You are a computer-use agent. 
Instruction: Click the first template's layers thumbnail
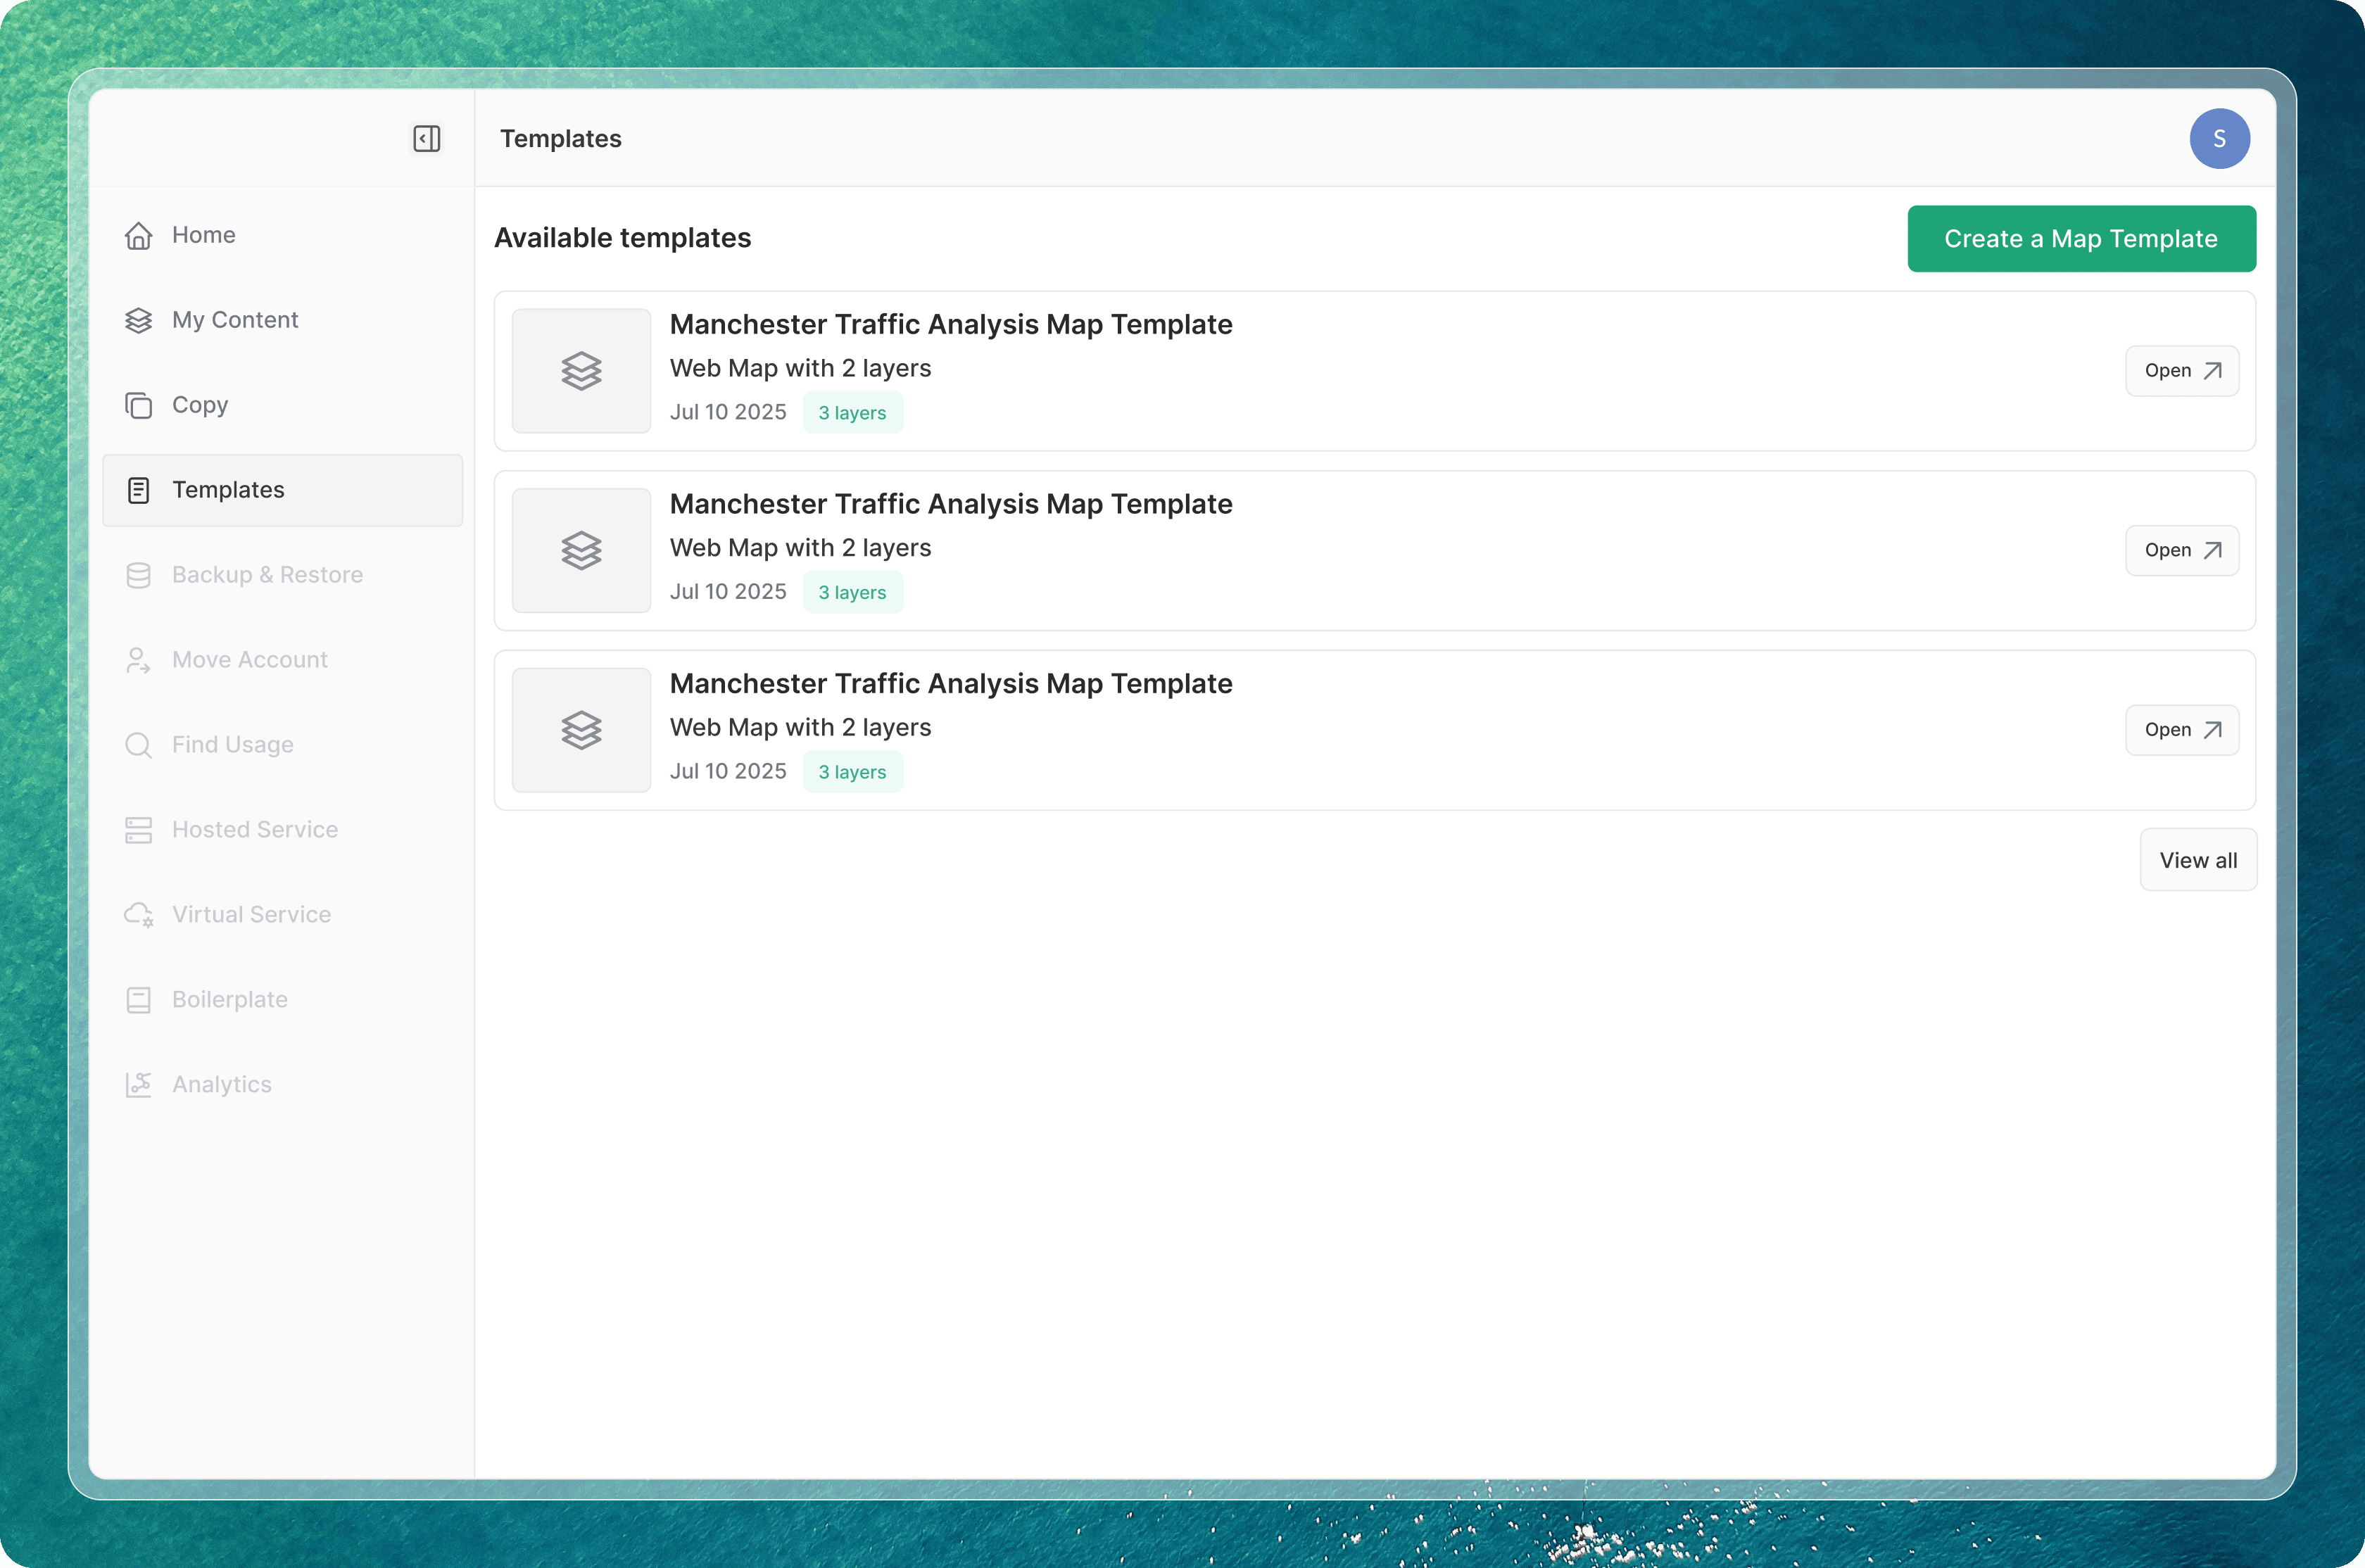click(x=581, y=371)
